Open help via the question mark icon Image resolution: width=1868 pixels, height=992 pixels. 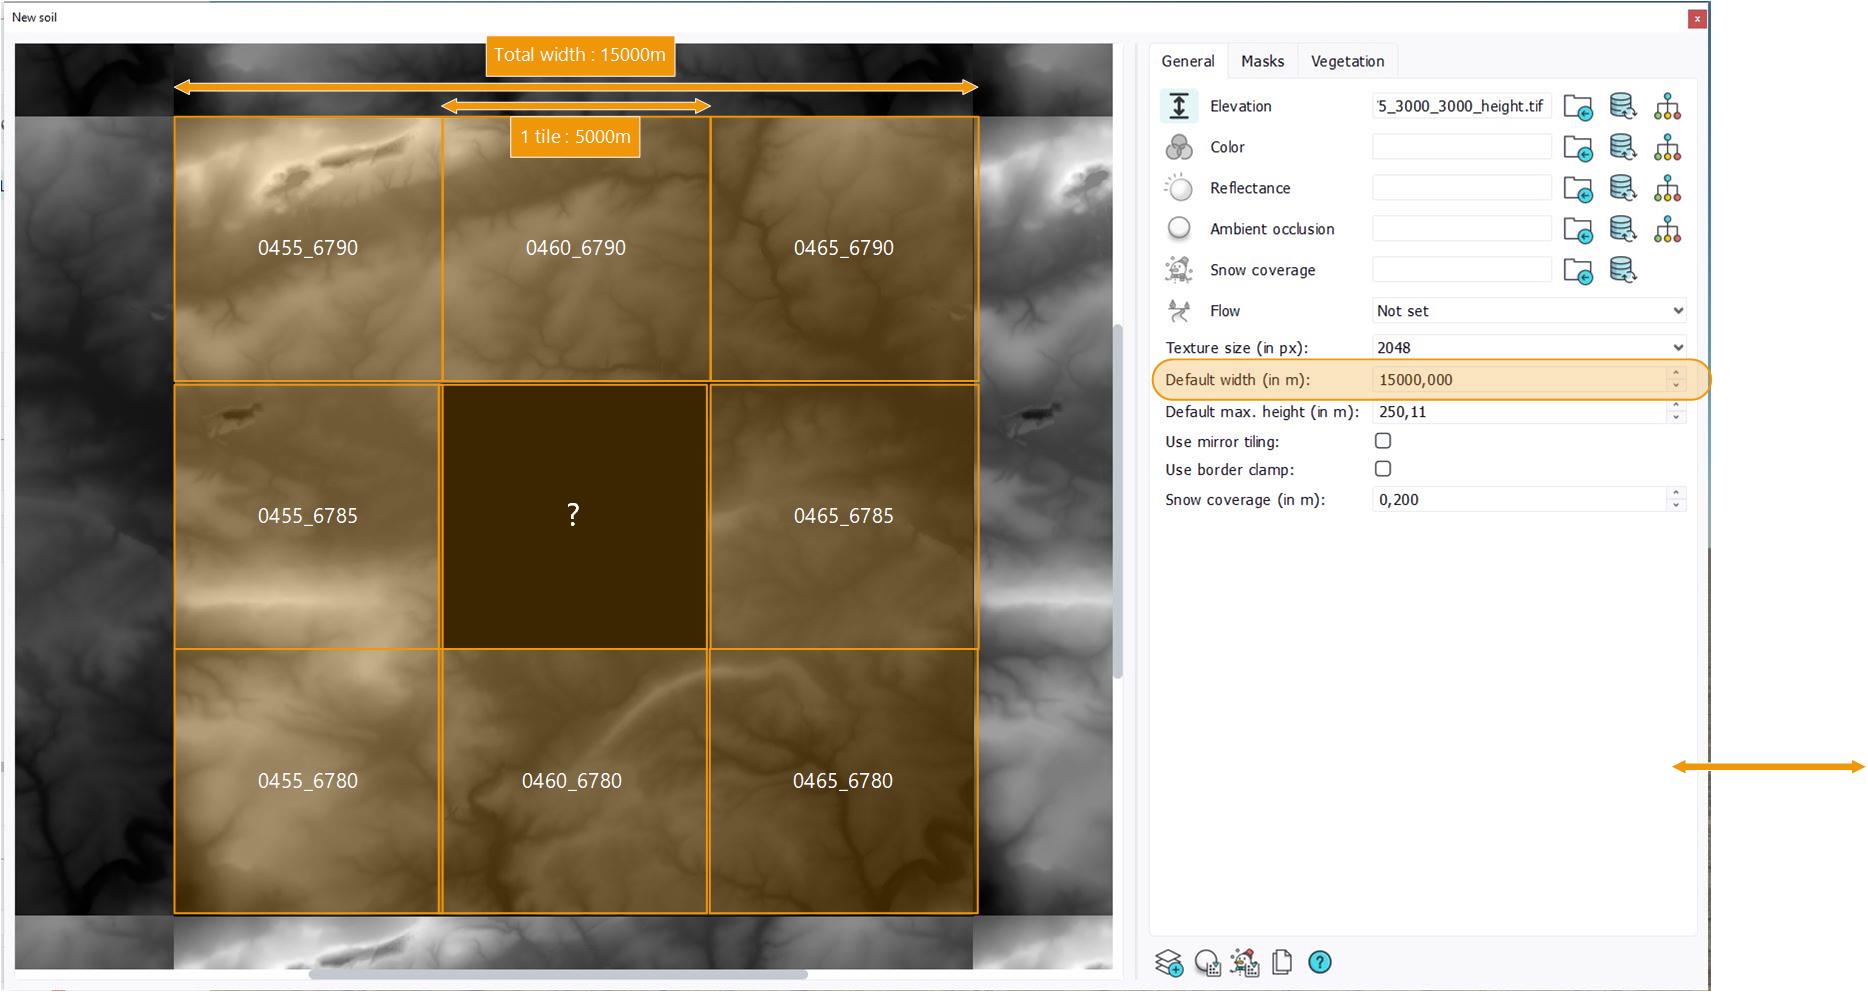point(1320,962)
